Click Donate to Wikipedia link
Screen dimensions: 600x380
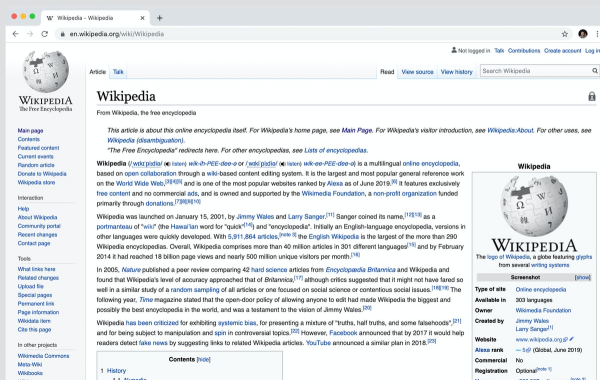tap(42, 174)
